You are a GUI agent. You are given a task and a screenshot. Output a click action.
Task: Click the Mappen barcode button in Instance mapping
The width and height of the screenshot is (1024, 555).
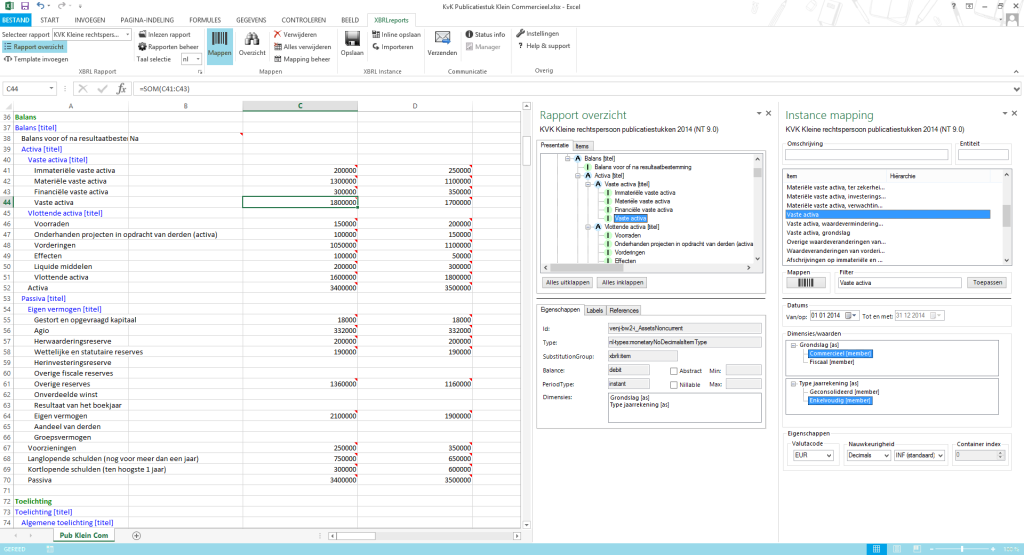[805, 283]
